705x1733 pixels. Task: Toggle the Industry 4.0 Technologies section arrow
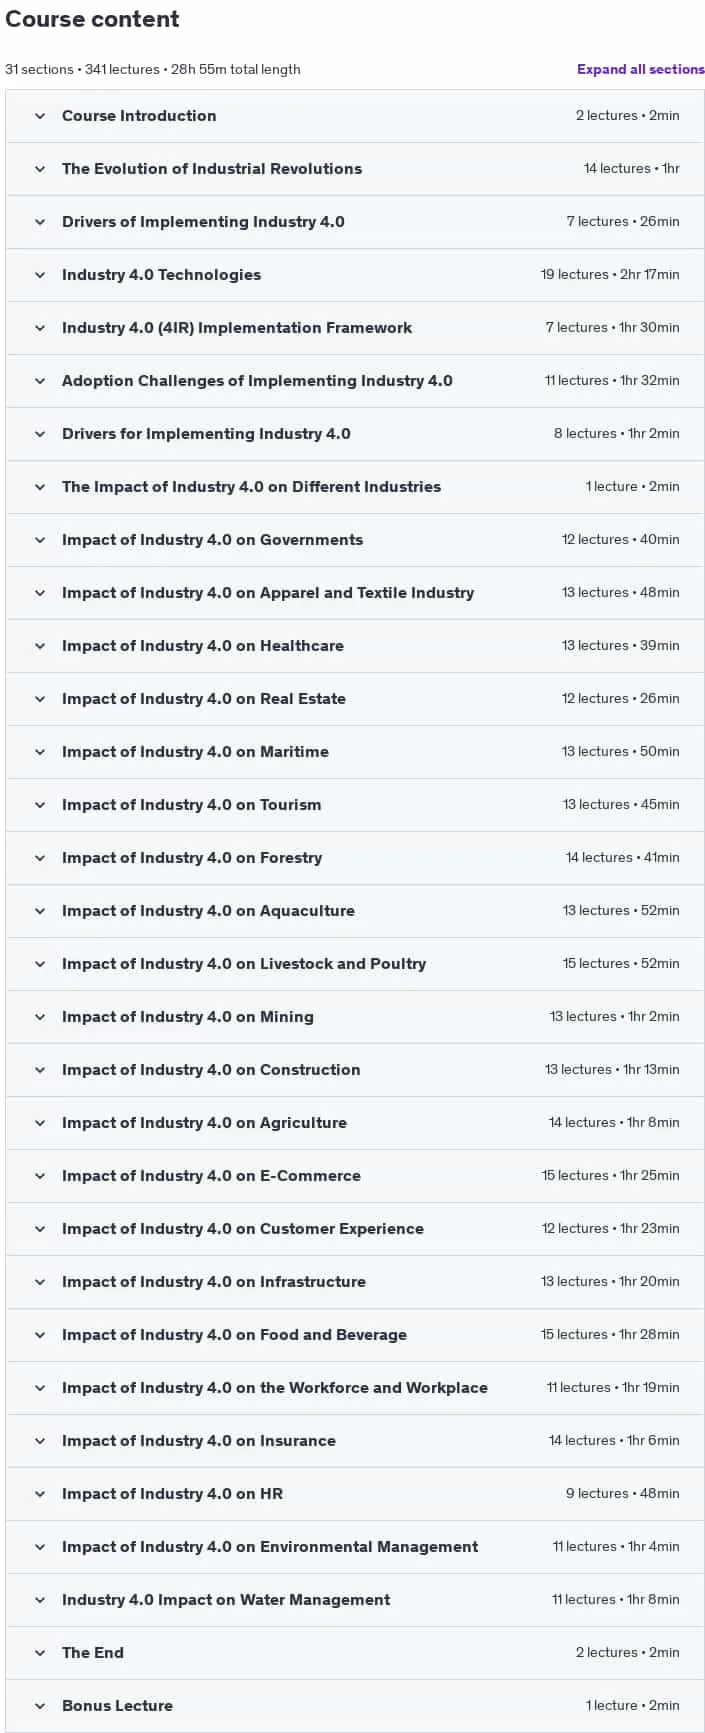click(40, 275)
